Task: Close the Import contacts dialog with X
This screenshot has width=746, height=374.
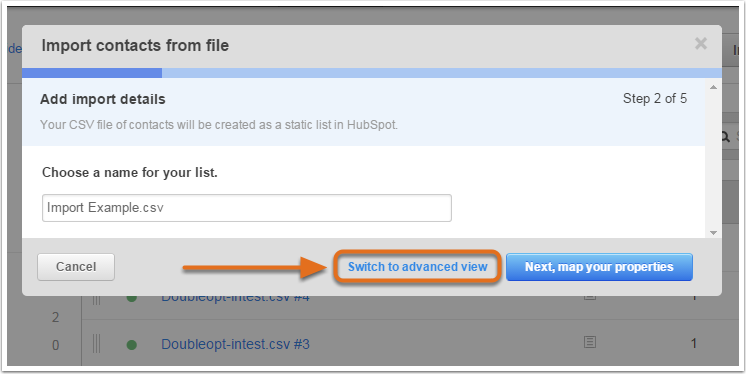Action: [x=700, y=44]
